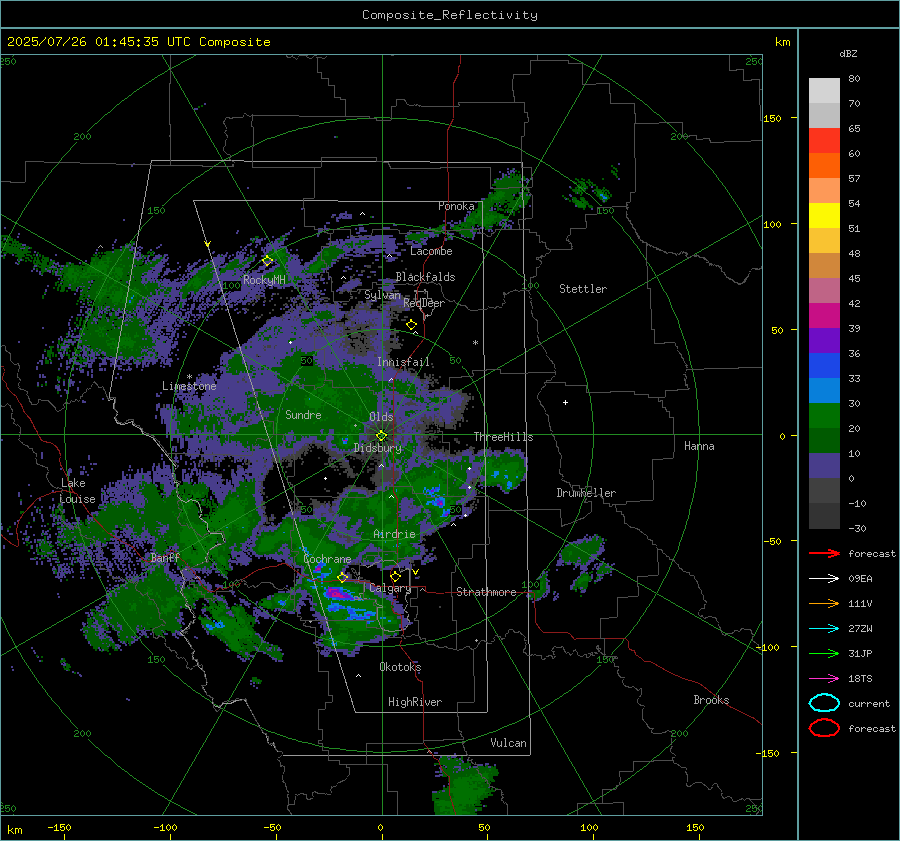Click the yellow diamond marker near RockyMH
Screen dimensions: 900x841
(267, 261)
